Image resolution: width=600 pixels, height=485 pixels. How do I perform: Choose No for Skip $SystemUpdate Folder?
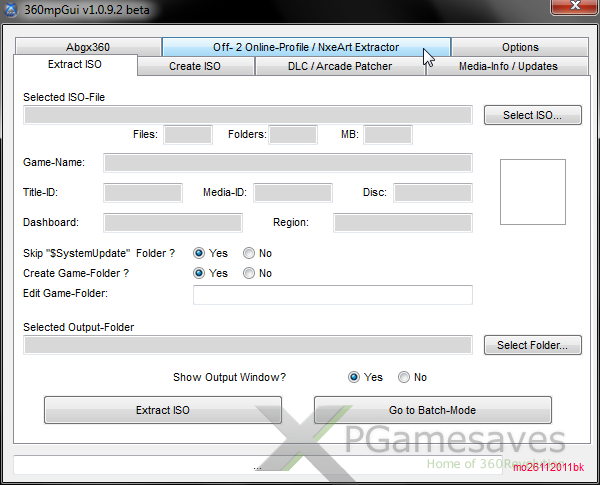[x=249, y=253]
